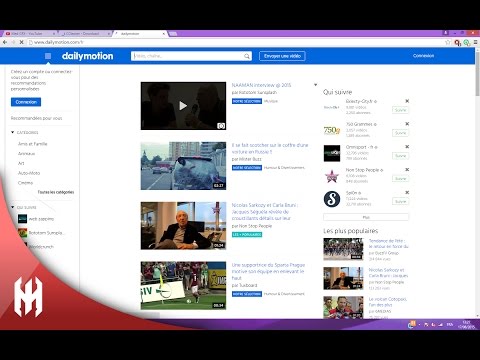Dismiss the 750 Grammes suggestion
Image resolution: width=480 pixels, height=360 pixels.
click(x=407, y=124)
